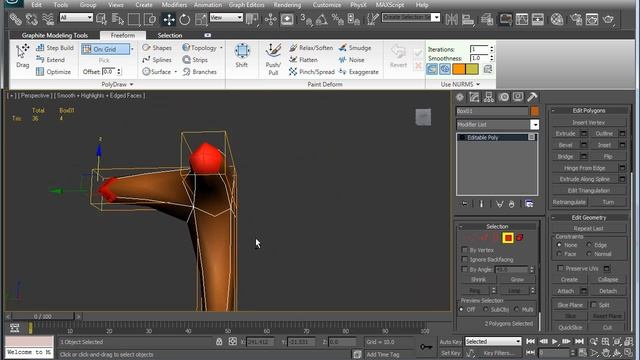640x360 pixels.
Task: Click the Insert Vertex button
Action: coord(588,122)
